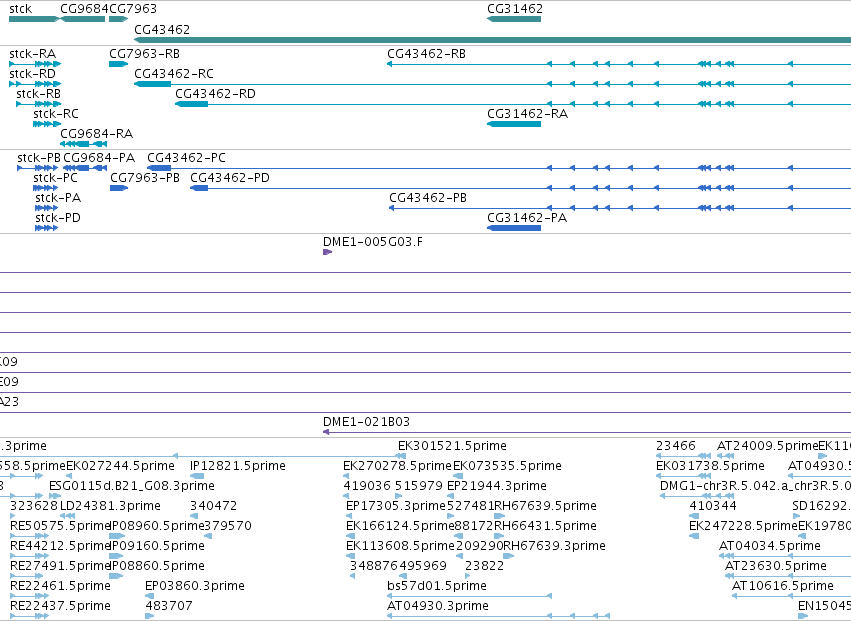Click EST label AT23630.5prime

coord(776,566)
